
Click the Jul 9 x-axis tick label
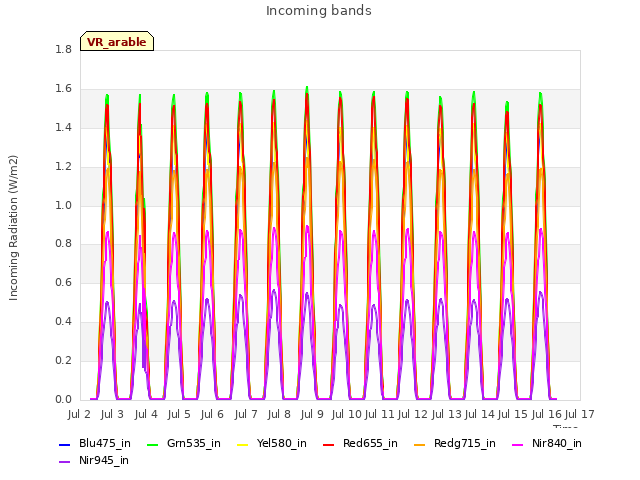(x=312, y=414)
